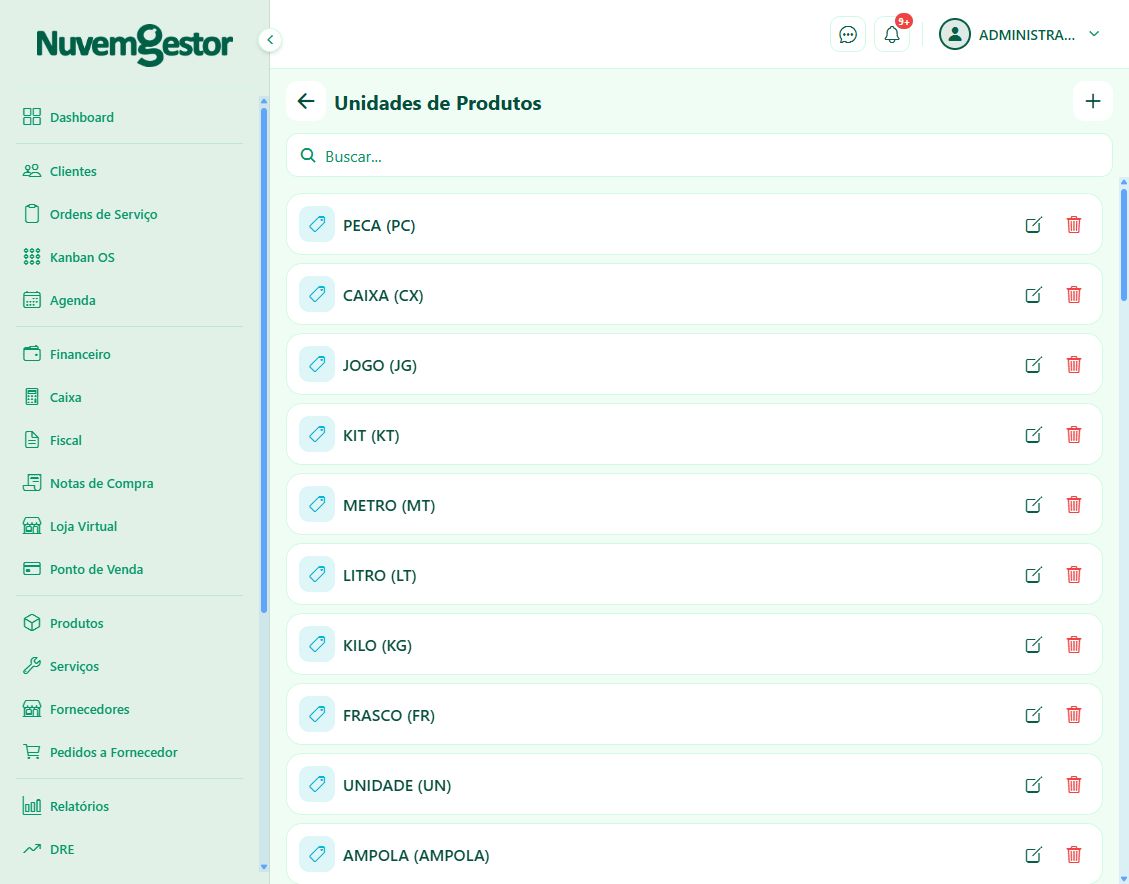Click the NuvemGestor logo
This screenshot has height=884, width=1129.
tap(135, 45)
